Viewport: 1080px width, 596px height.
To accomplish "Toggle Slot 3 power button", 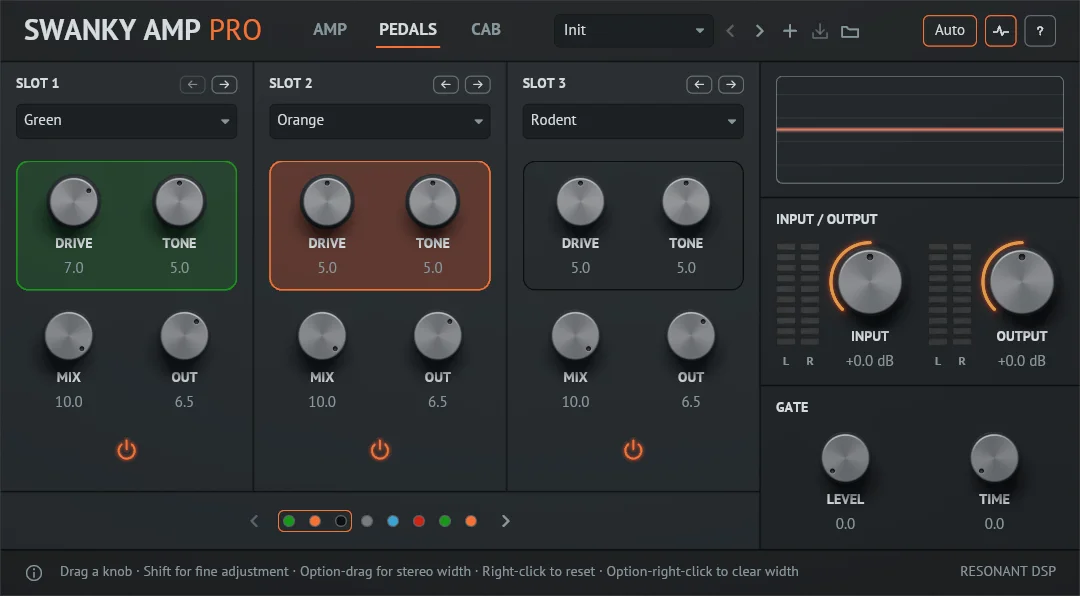I will tap(633, 450).
